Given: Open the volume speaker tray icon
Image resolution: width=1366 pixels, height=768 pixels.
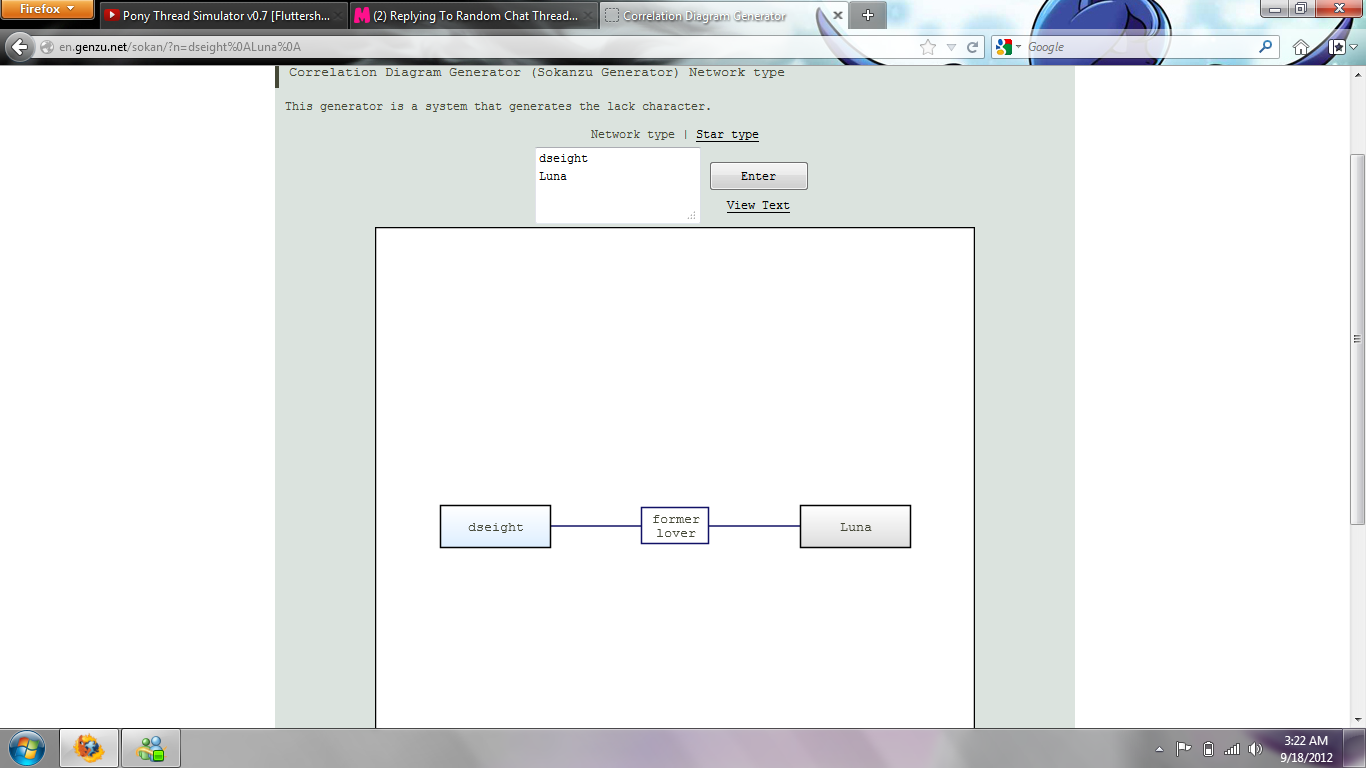Looking at the screenshot, I should [1256, 748].
